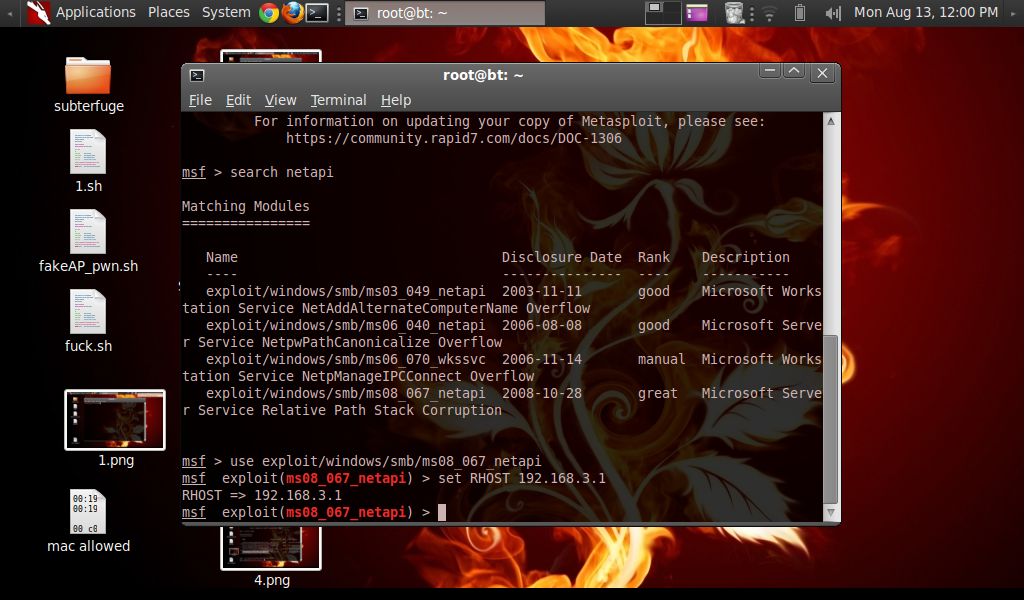Open the Places menu
This screenshot has width=1024, height=600.
tap(168, 12)
